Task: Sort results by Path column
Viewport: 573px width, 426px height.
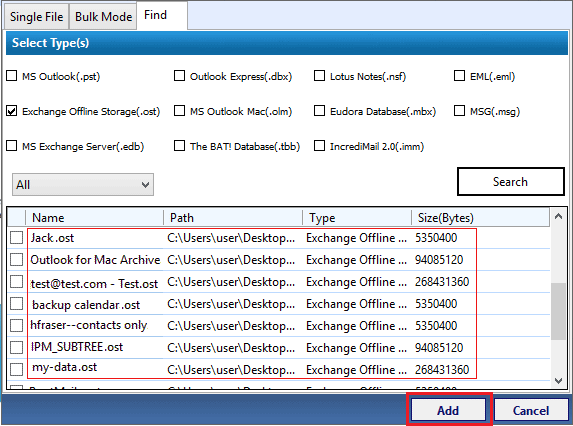Action: (x=233, y=218)
